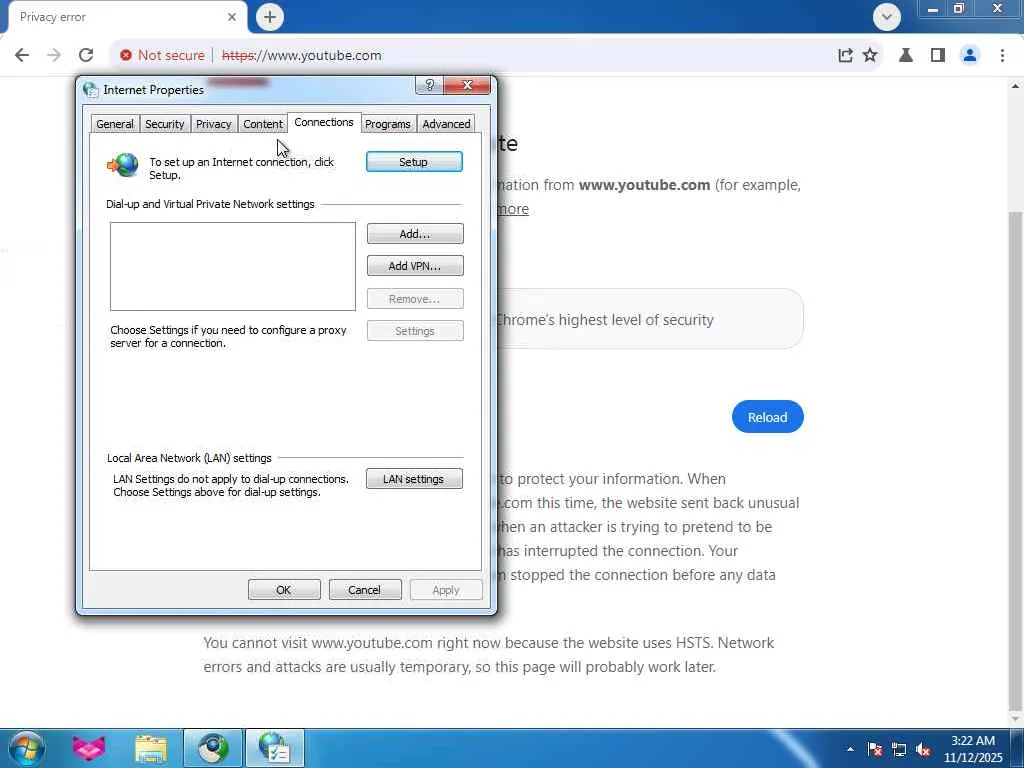
Task: Click the globe icon beside Setup text
Action: (x=123, y=165)
